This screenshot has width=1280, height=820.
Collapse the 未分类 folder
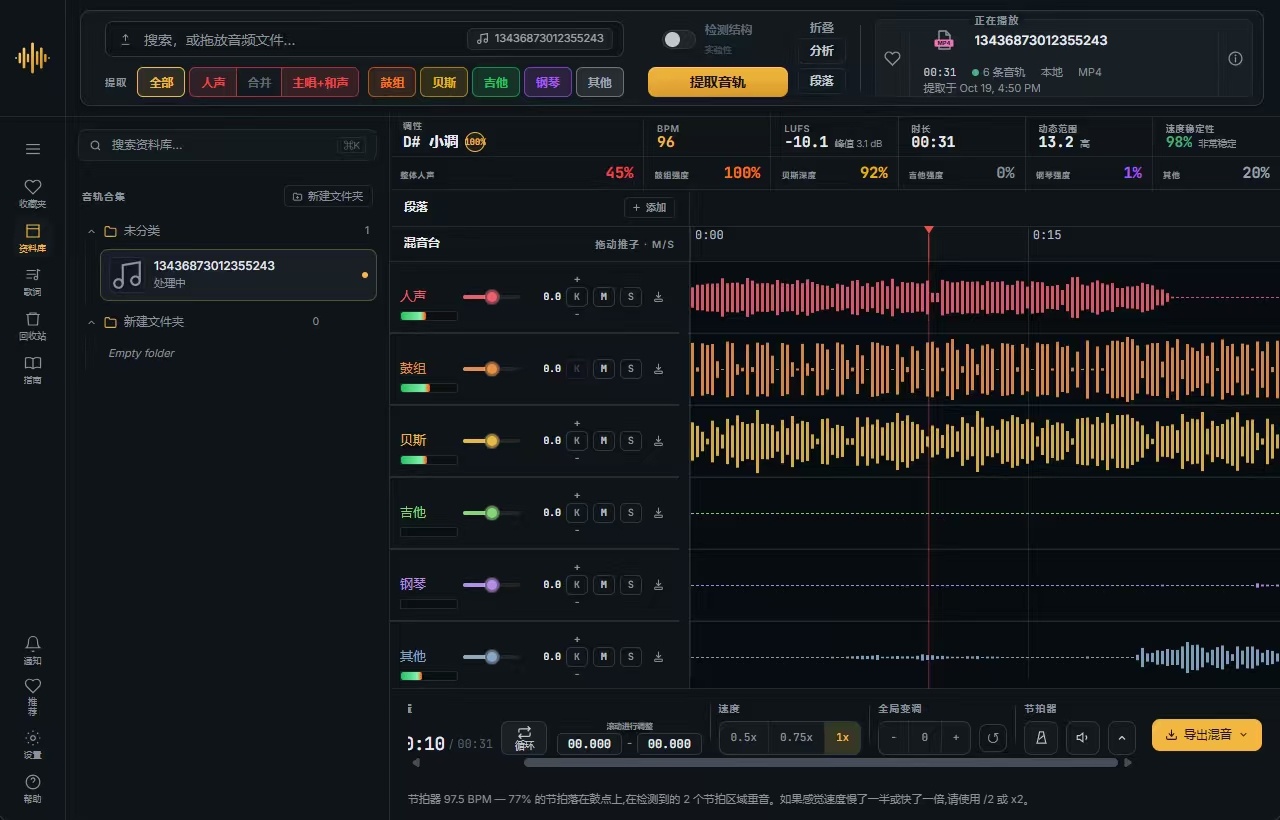[x=92, y=231]
